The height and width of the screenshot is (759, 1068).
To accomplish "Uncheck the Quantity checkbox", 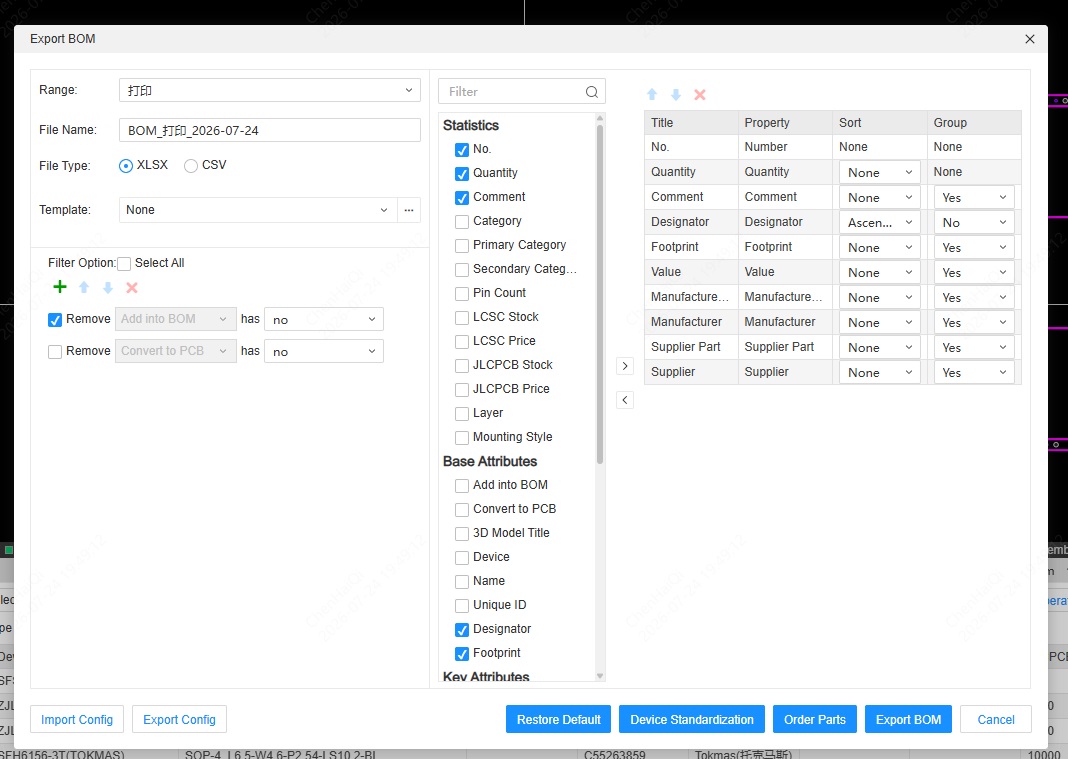I will tap(462, 174).
